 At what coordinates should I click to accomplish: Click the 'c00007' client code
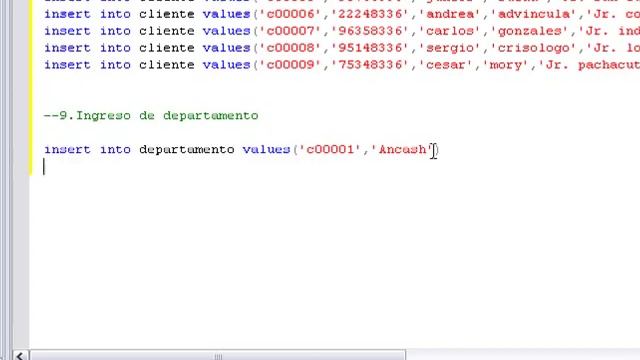pyautogui.click(x=290, y=31)
